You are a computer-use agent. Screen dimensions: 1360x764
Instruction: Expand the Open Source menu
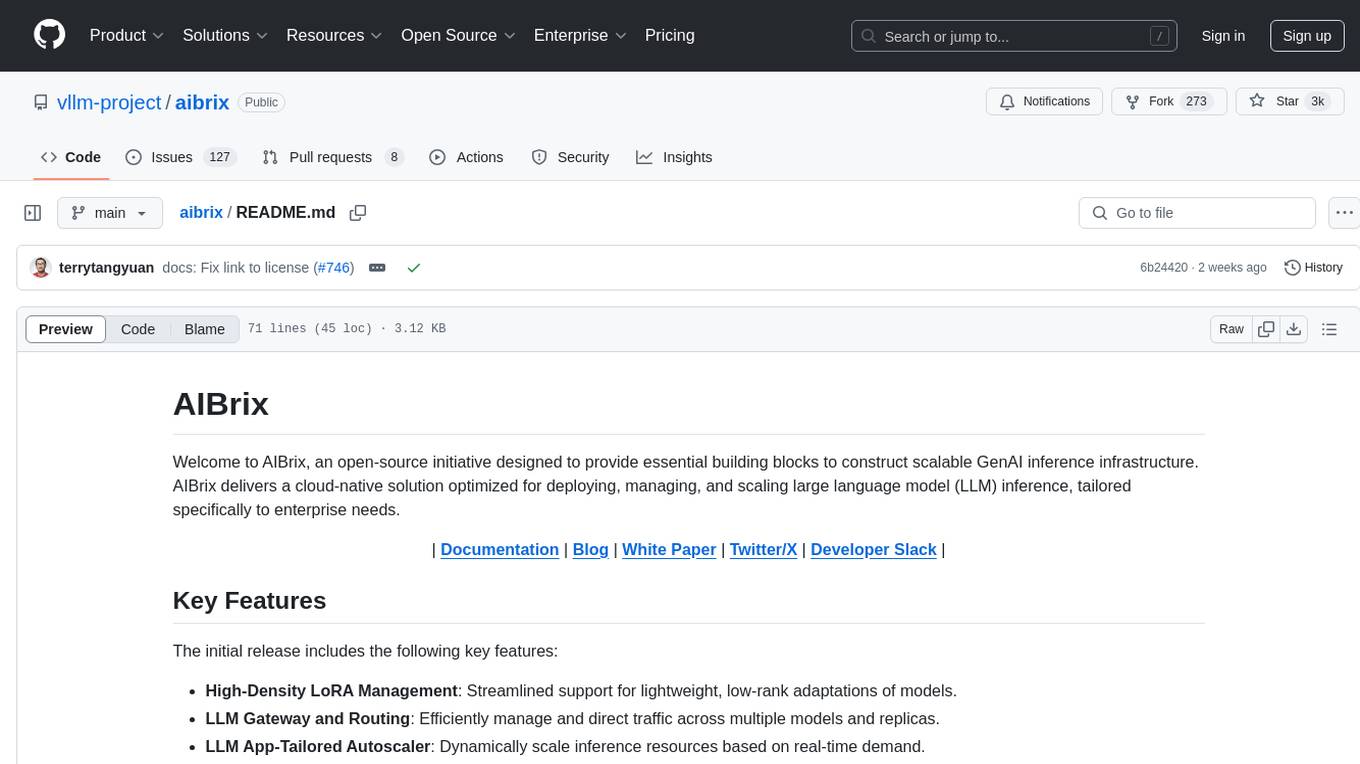(x=458, y=35)
